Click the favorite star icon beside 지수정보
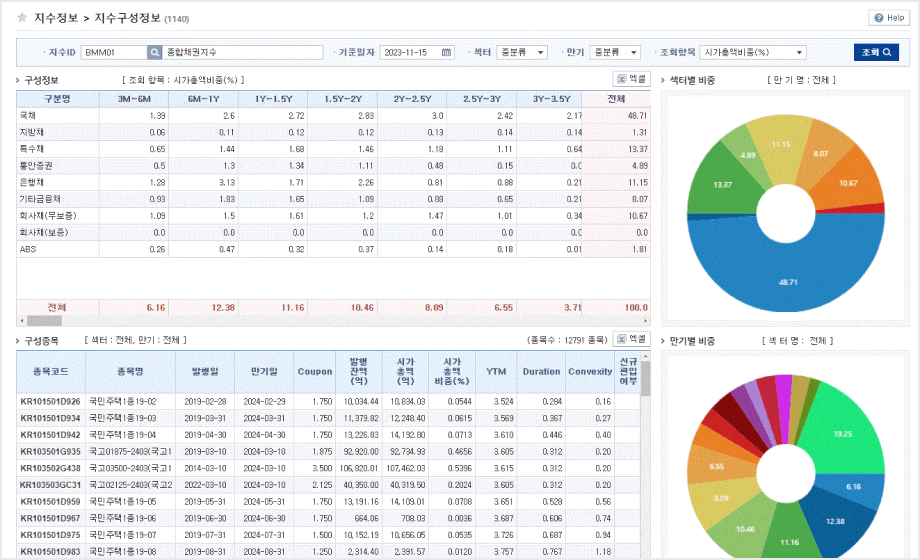Image resolution: width=920 pixels, height=560 pixels. pos(22,18)
